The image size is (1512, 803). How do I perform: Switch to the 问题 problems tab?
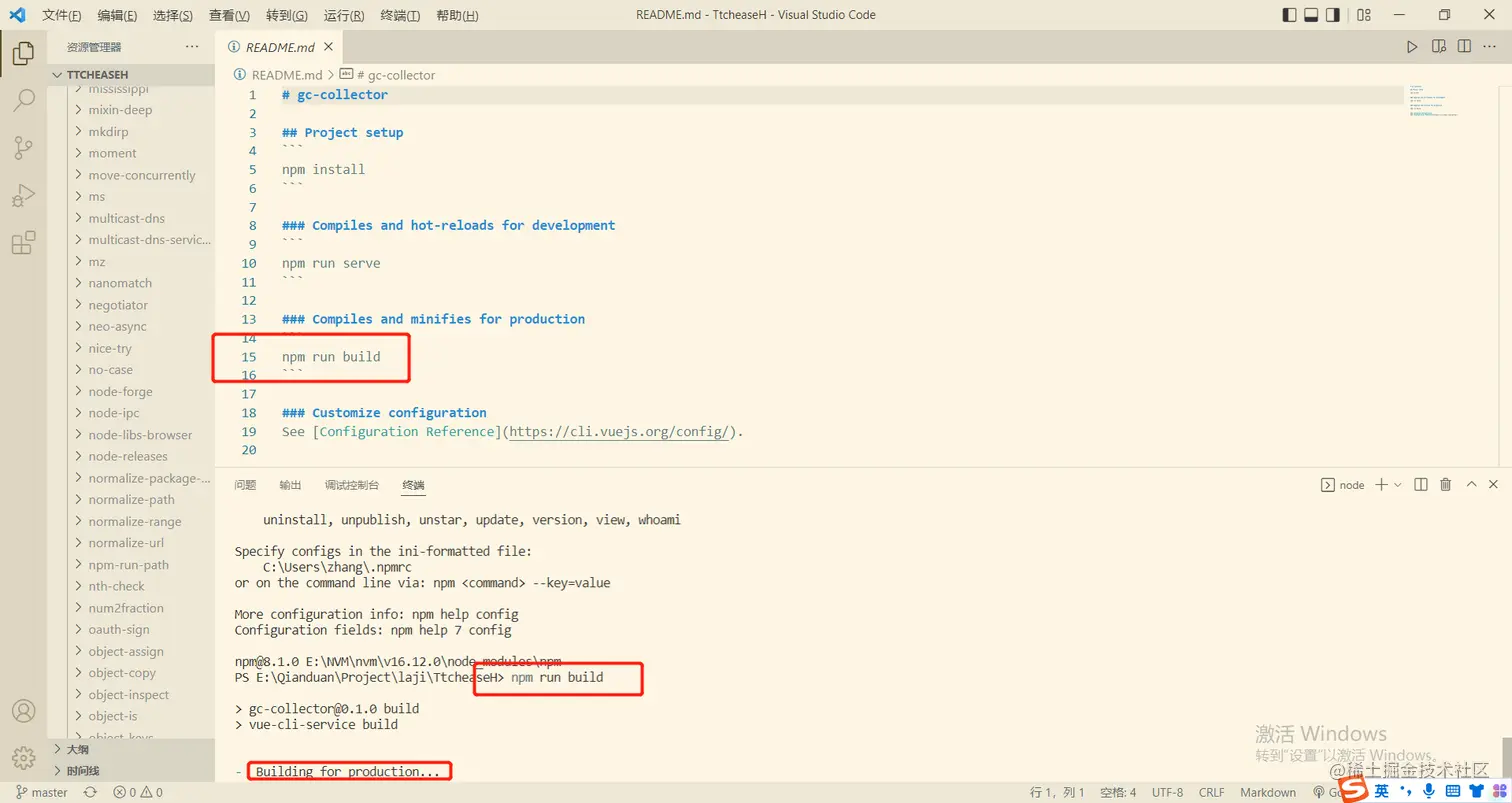pyautogui.click(x=245, y=485)
